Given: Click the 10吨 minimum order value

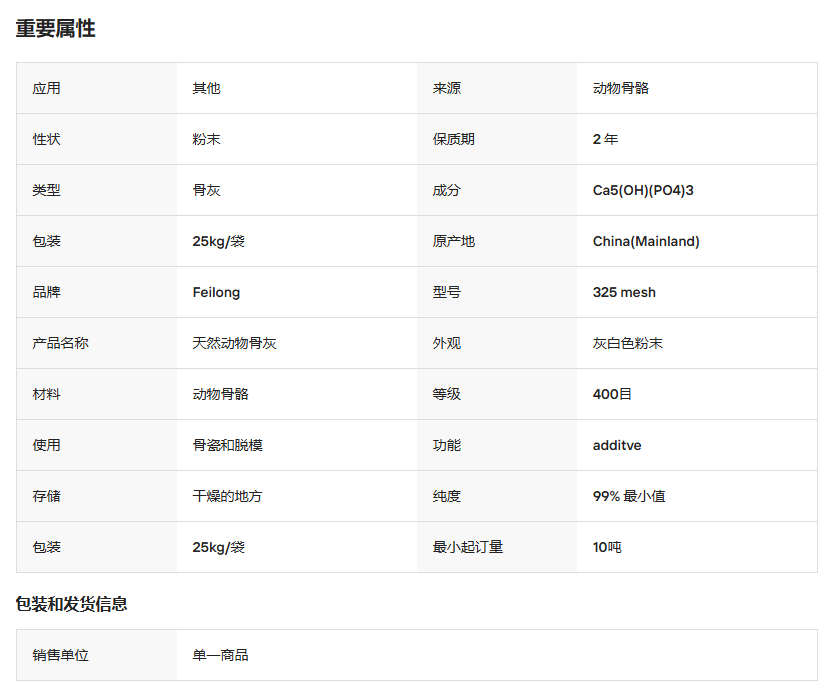Looking at the screenshot, I should pos(607,547).
